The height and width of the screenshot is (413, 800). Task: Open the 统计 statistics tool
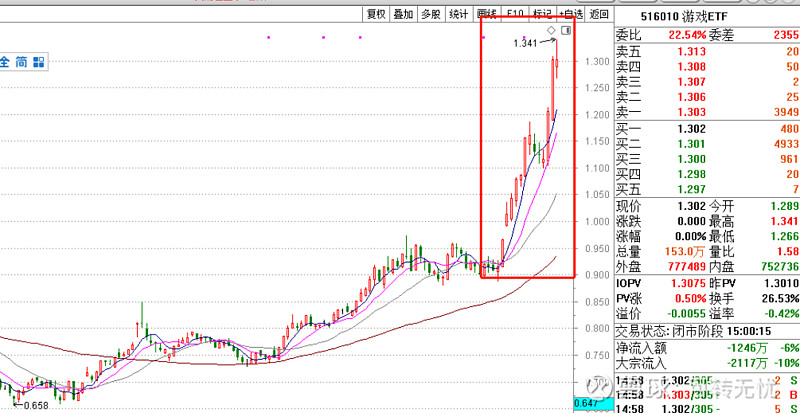pos(458,14)
